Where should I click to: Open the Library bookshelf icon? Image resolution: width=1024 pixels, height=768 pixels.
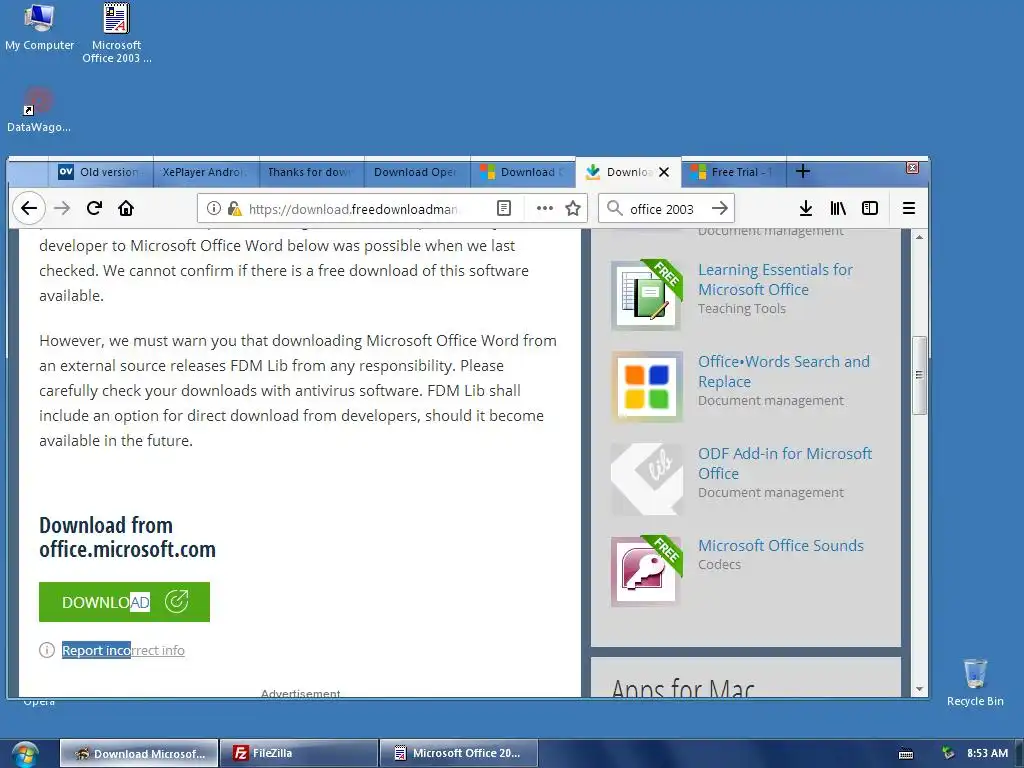838,208
